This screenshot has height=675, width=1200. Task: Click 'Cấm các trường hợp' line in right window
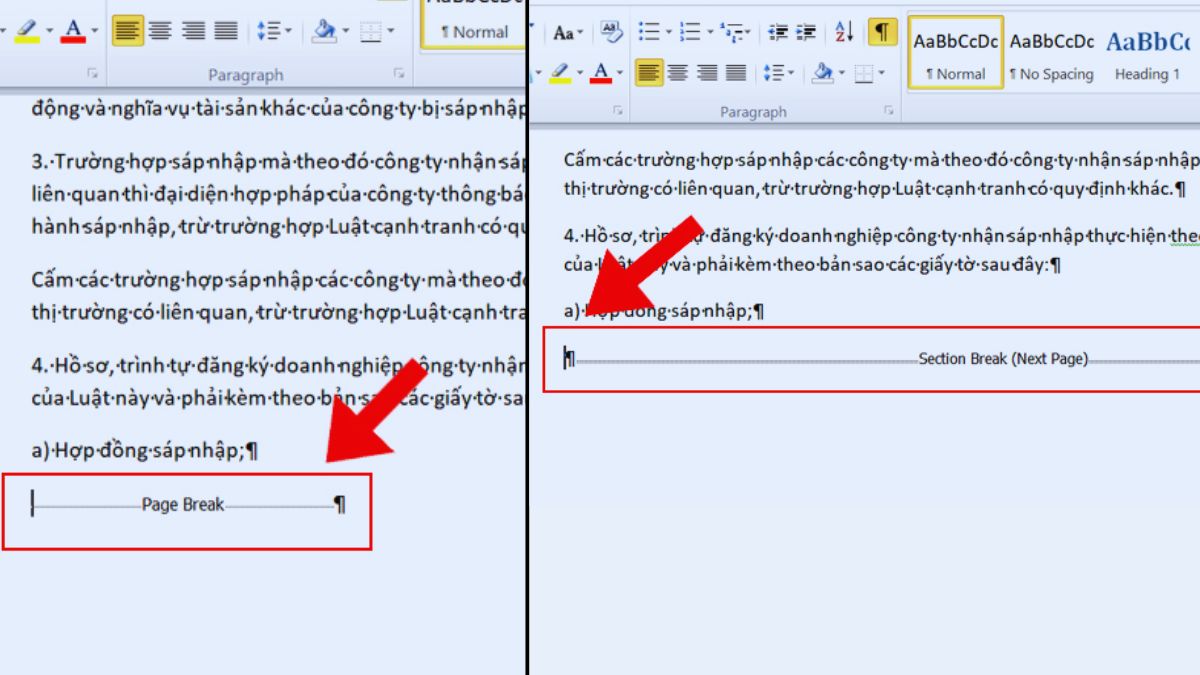click(880, 161)
